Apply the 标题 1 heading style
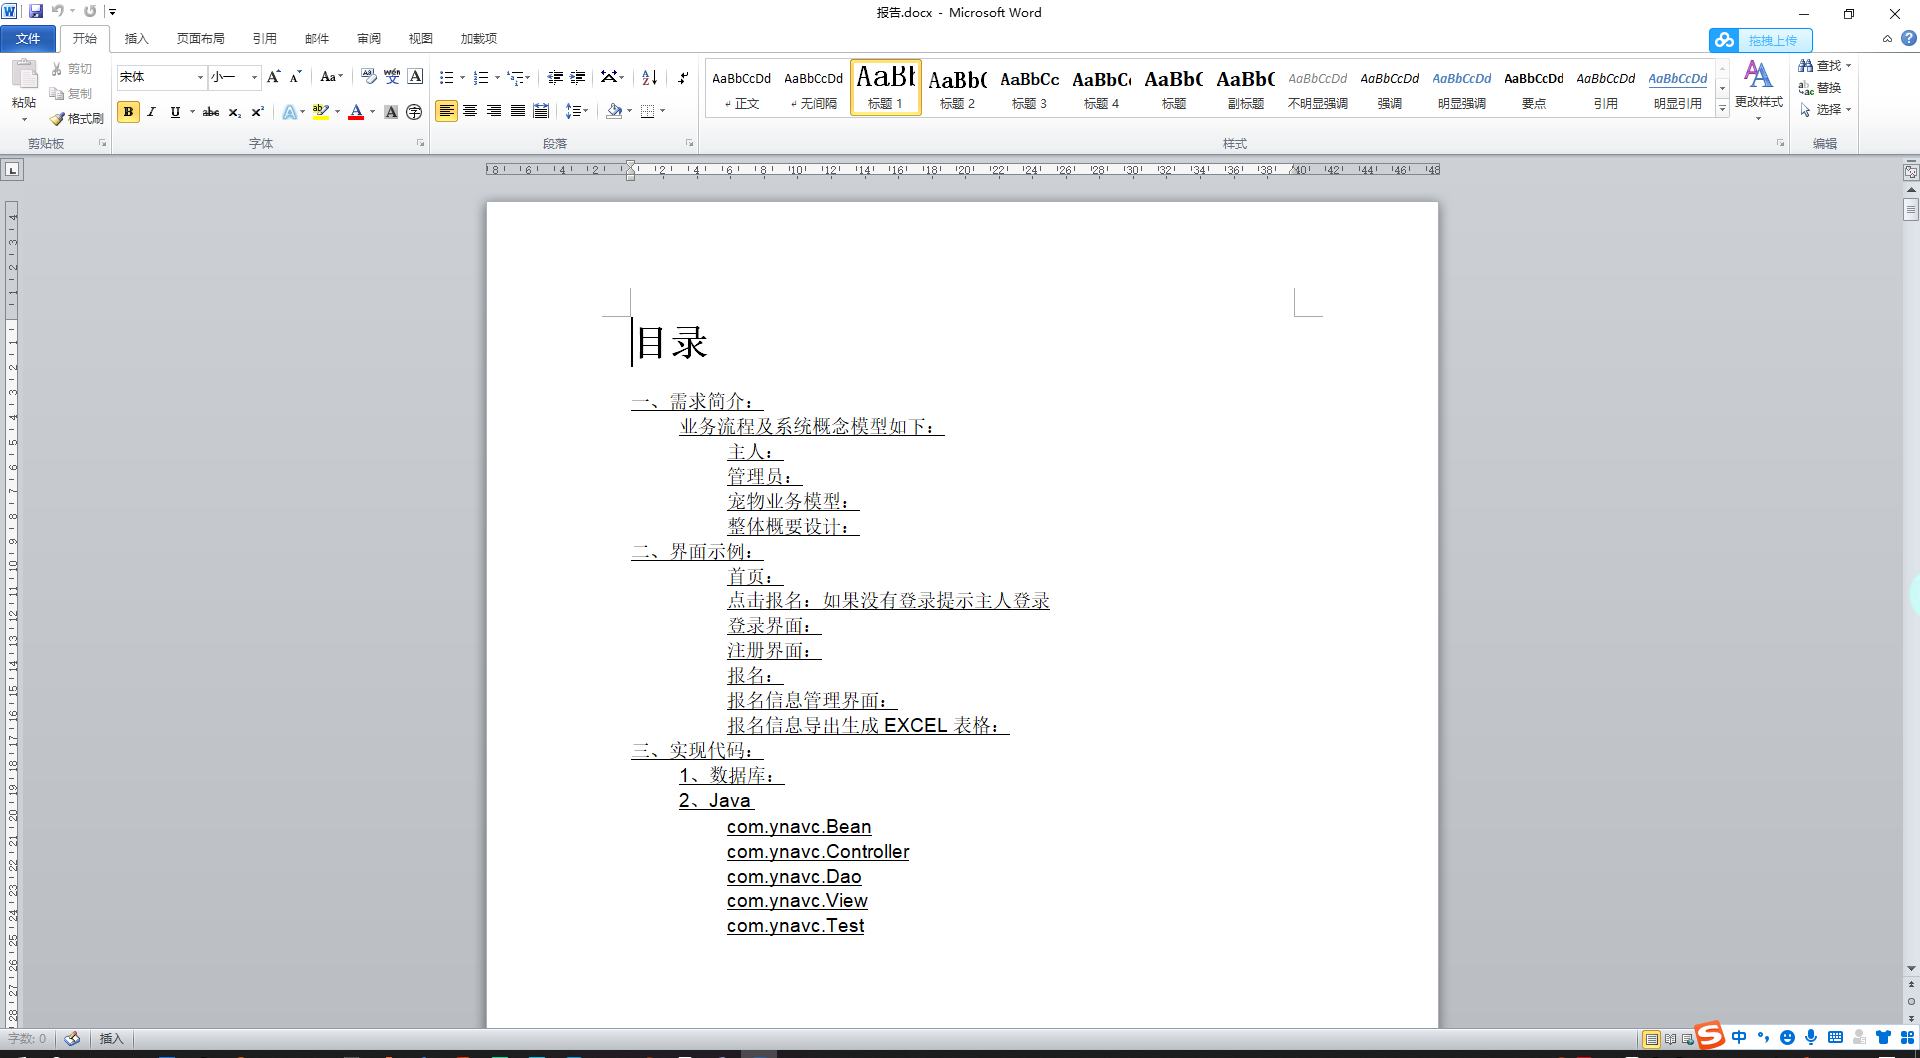The width and height of the screenshot is (1920, 1058). click(886, 87)
